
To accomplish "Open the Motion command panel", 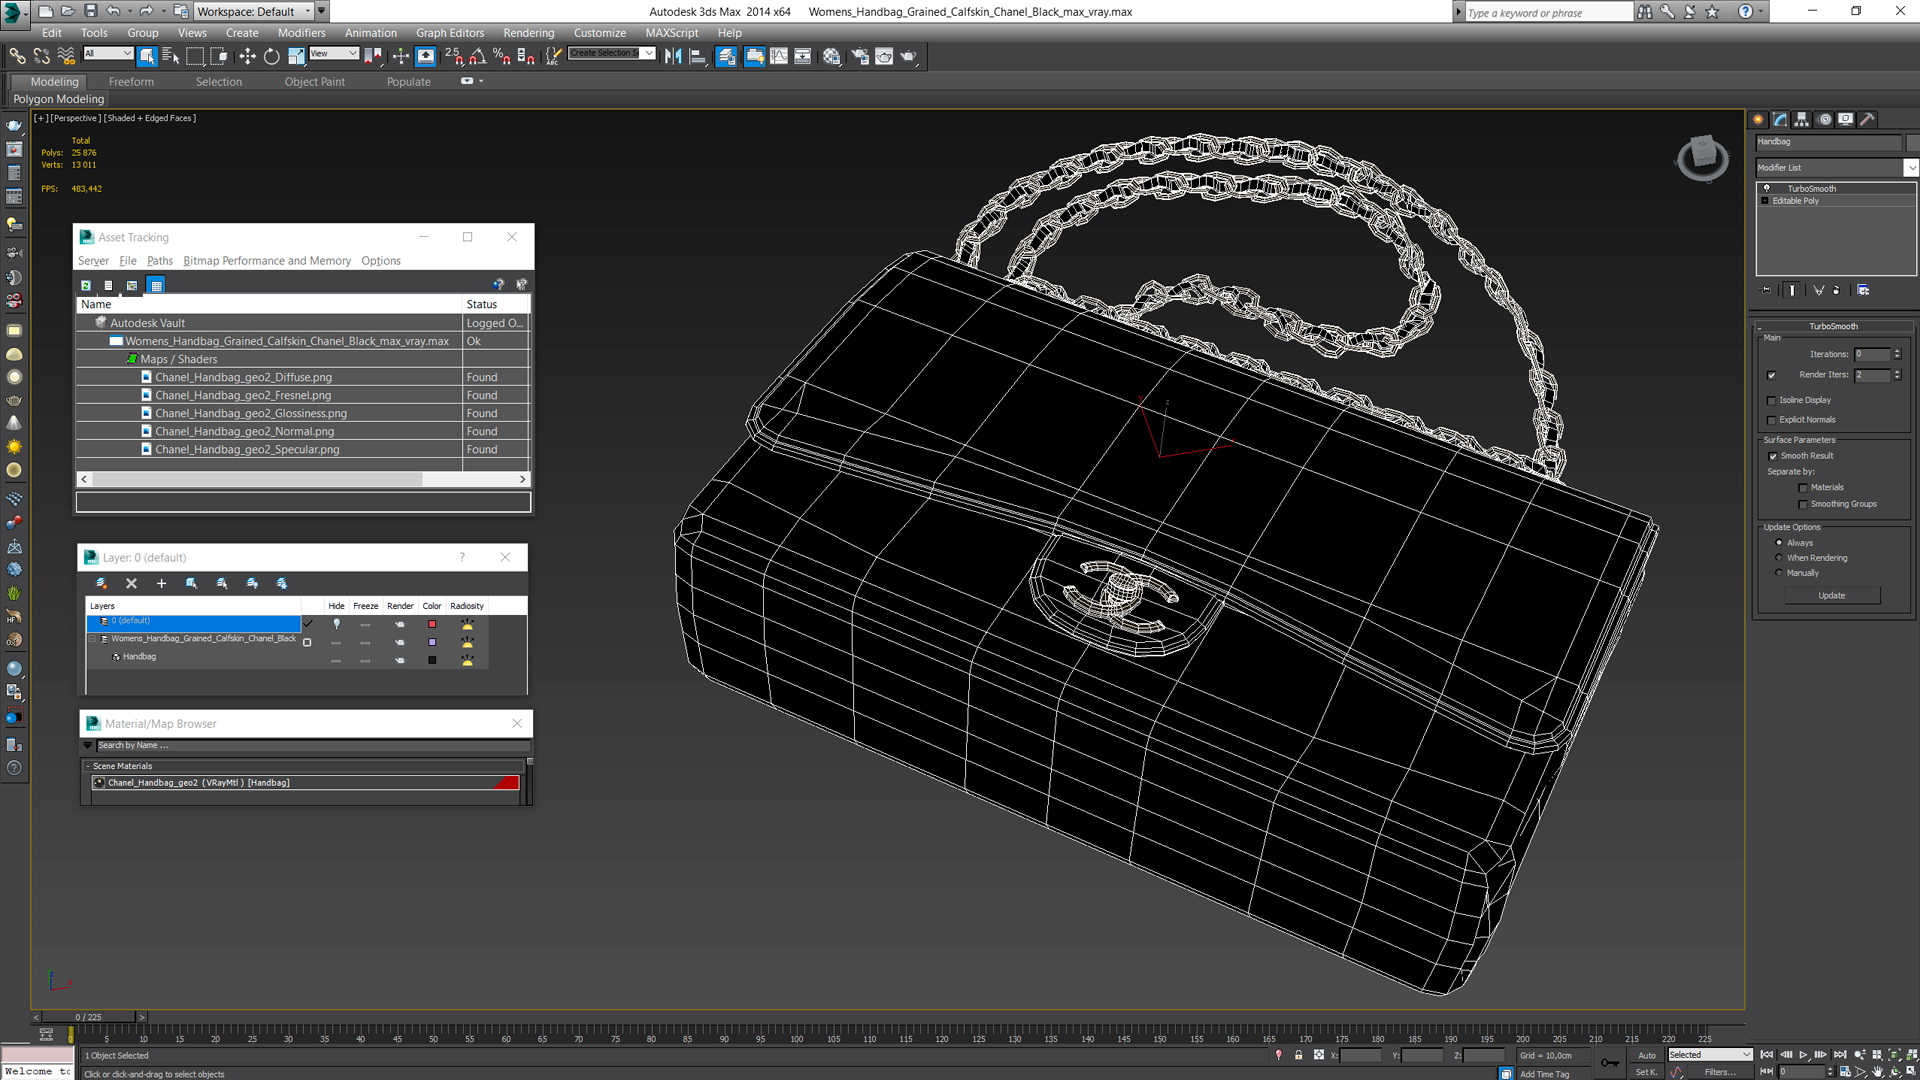I will (x=1824, y=119).
